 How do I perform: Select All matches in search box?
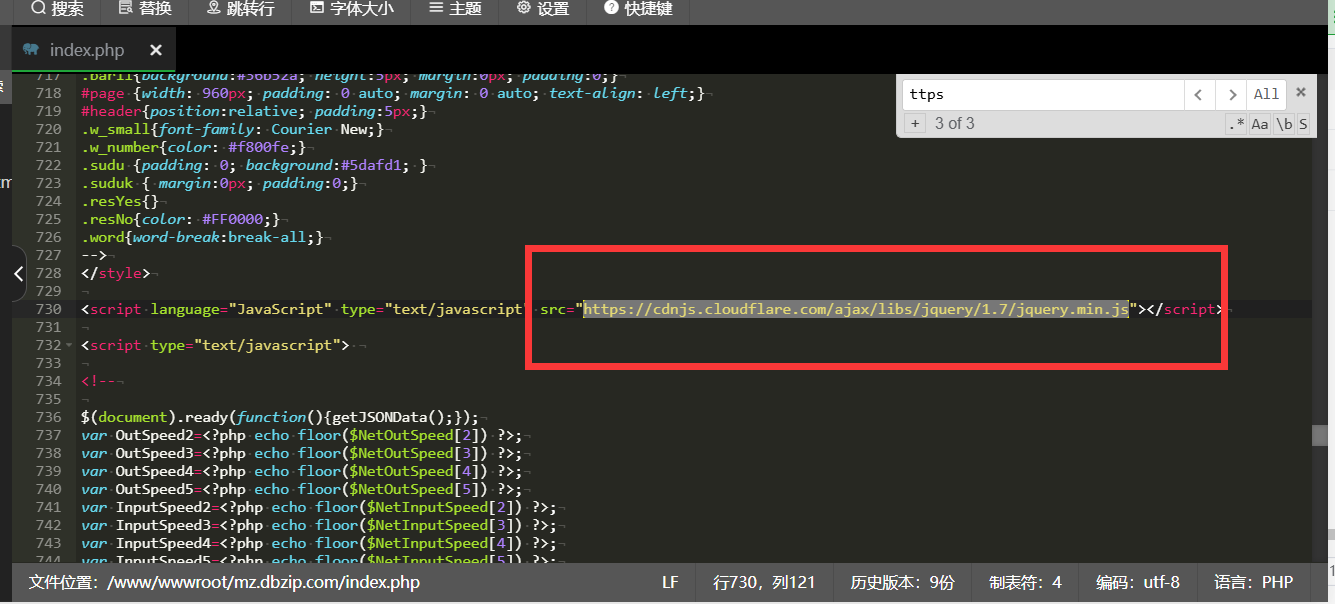click(x=1266, y=94)
